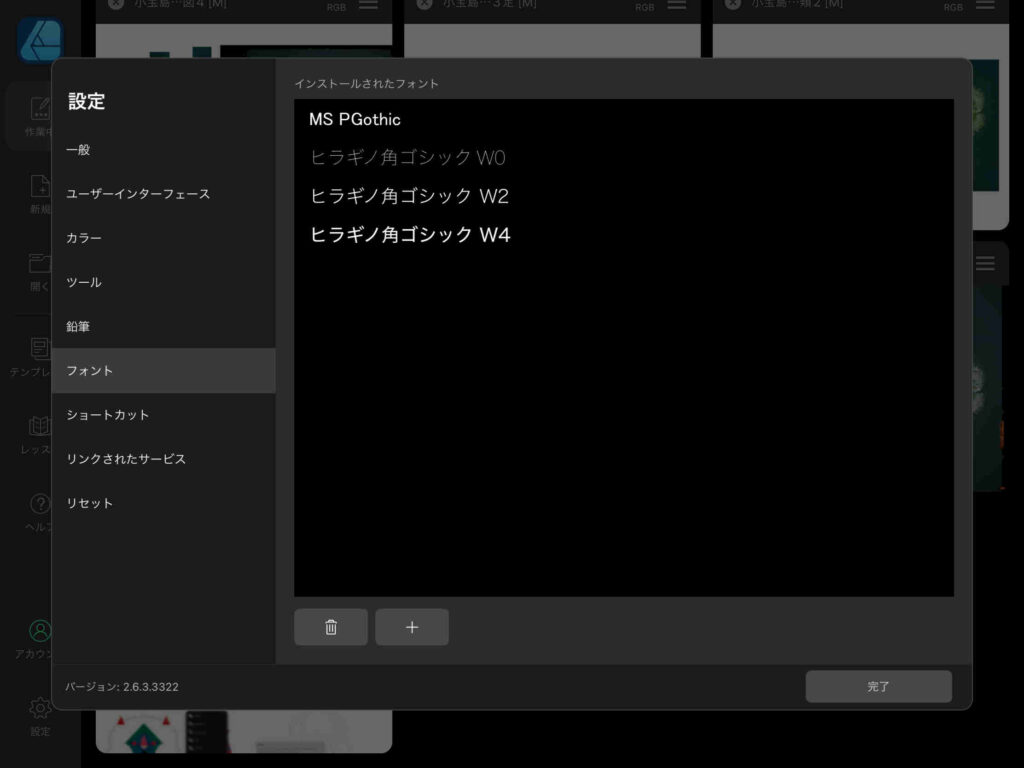The width and height of the screenshot is (1024, 768).
Task: Tap the バージョン: 2.6.3.3322 text
Action: tap(121, 687)
